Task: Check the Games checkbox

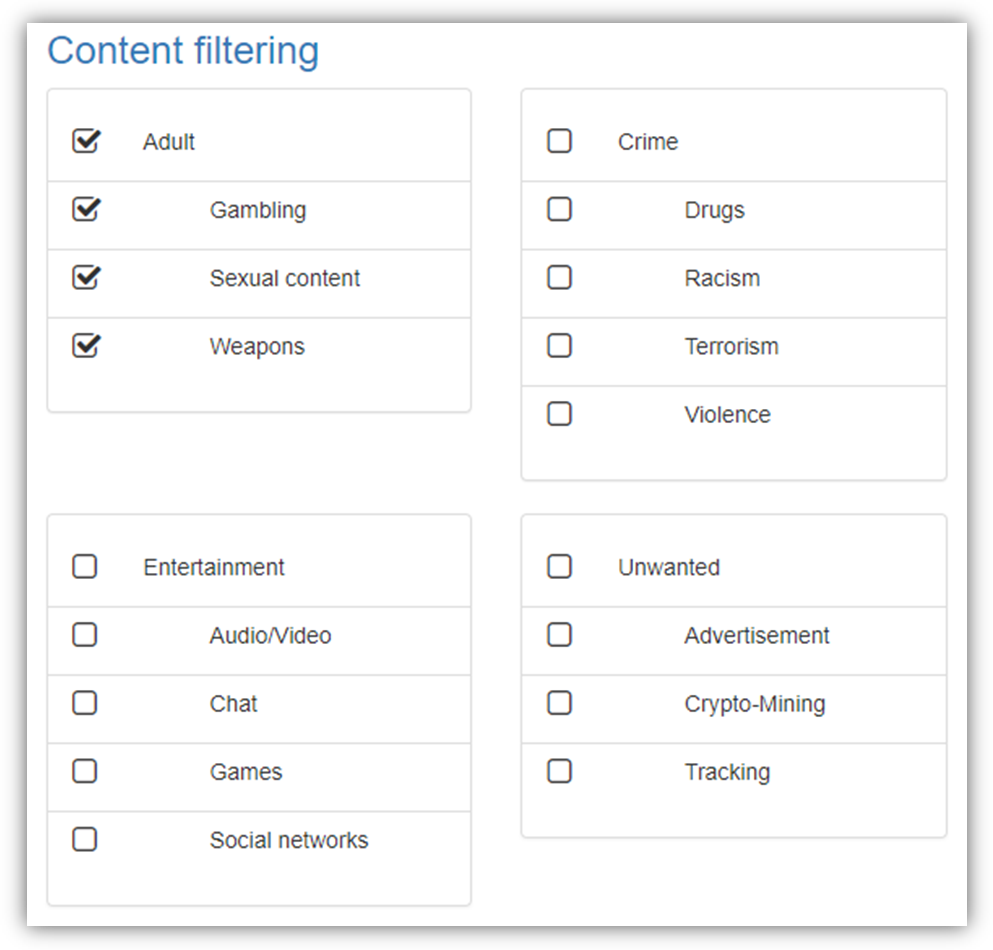Action: point(85,771)
